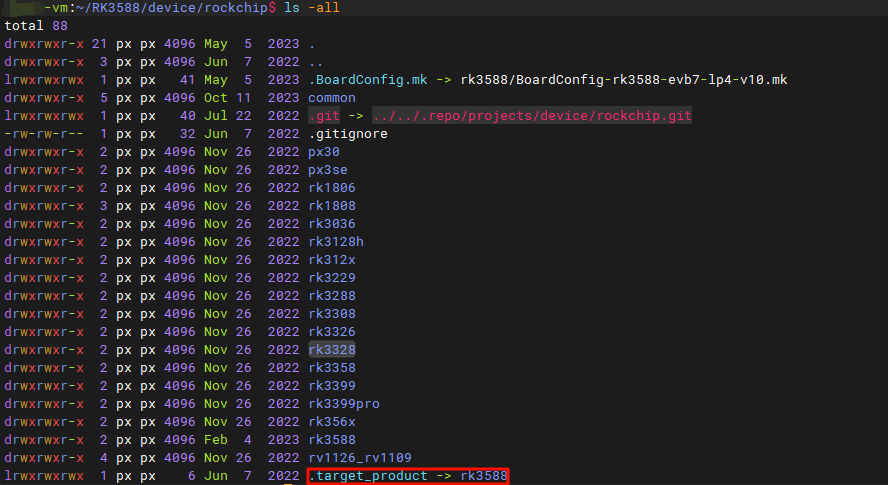Click the BoardConfig-rk3588-evb7-lp4-v10.mk target path

click(x=624, y=80)
